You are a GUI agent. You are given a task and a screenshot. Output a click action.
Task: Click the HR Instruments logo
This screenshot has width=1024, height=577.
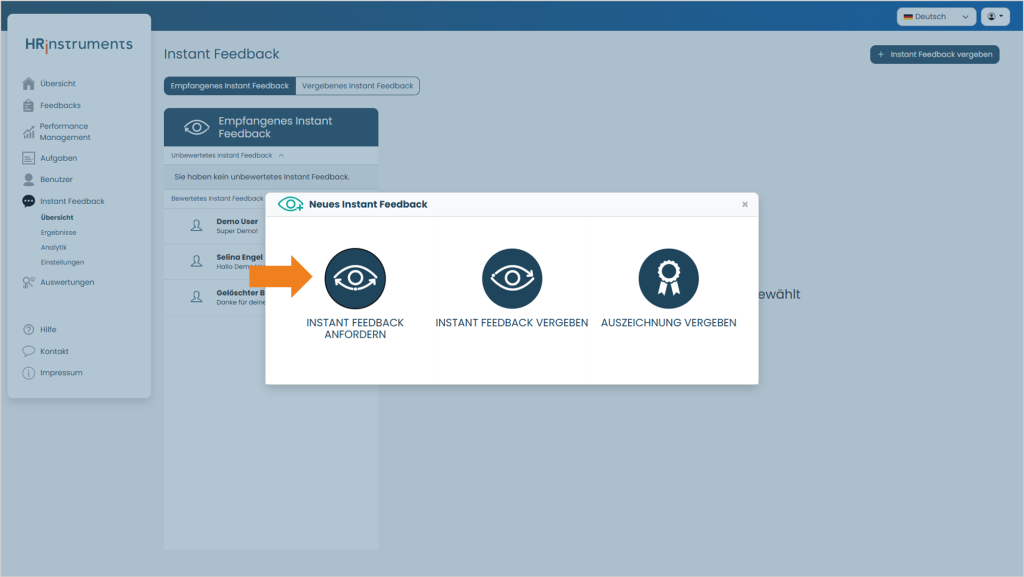(x=79, y=44)
